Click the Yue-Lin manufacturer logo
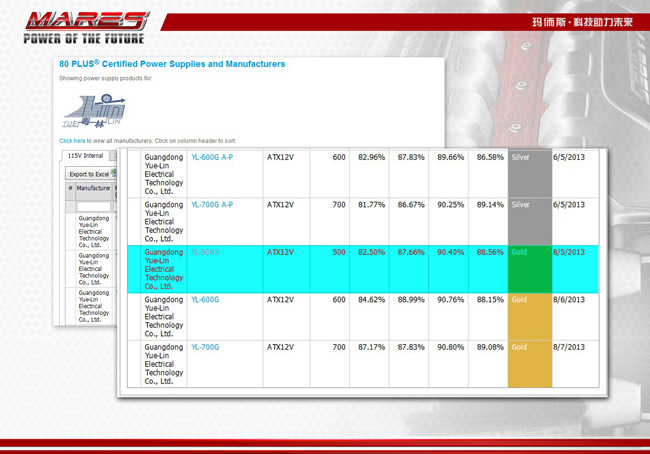Screen dimensions: 650x454 (94, 111)
